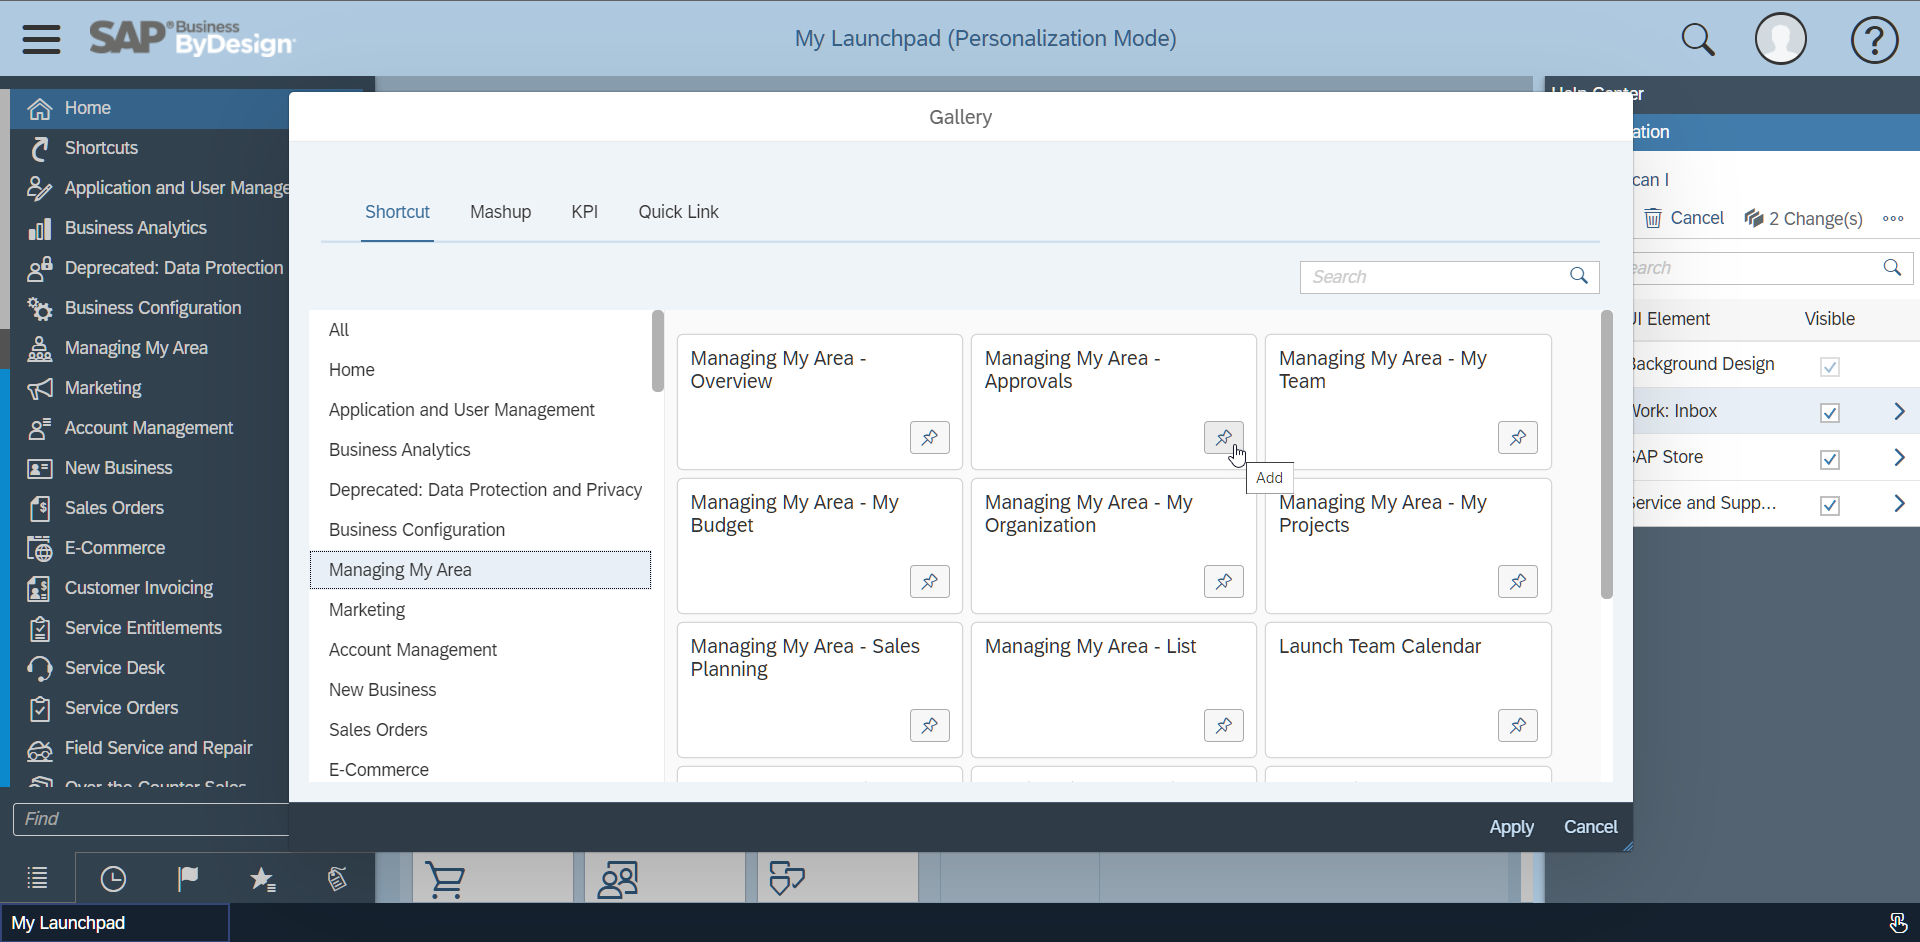The image size is (1920, 942).
Task: Pin Managing My Area - My Budget
Action: (x=930, y=581)
